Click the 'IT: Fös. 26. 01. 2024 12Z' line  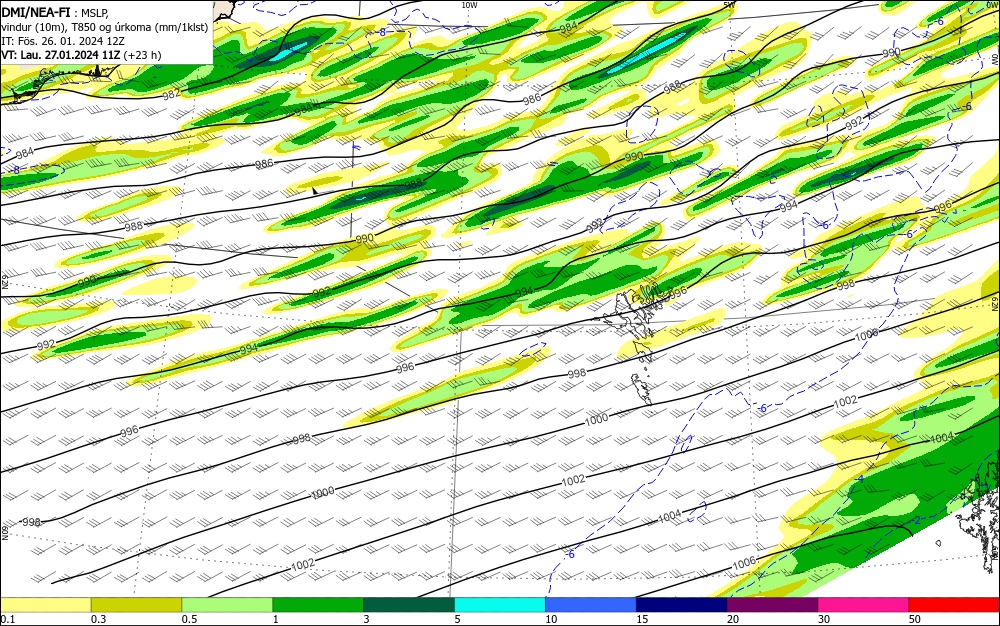[x=62, y=41]
